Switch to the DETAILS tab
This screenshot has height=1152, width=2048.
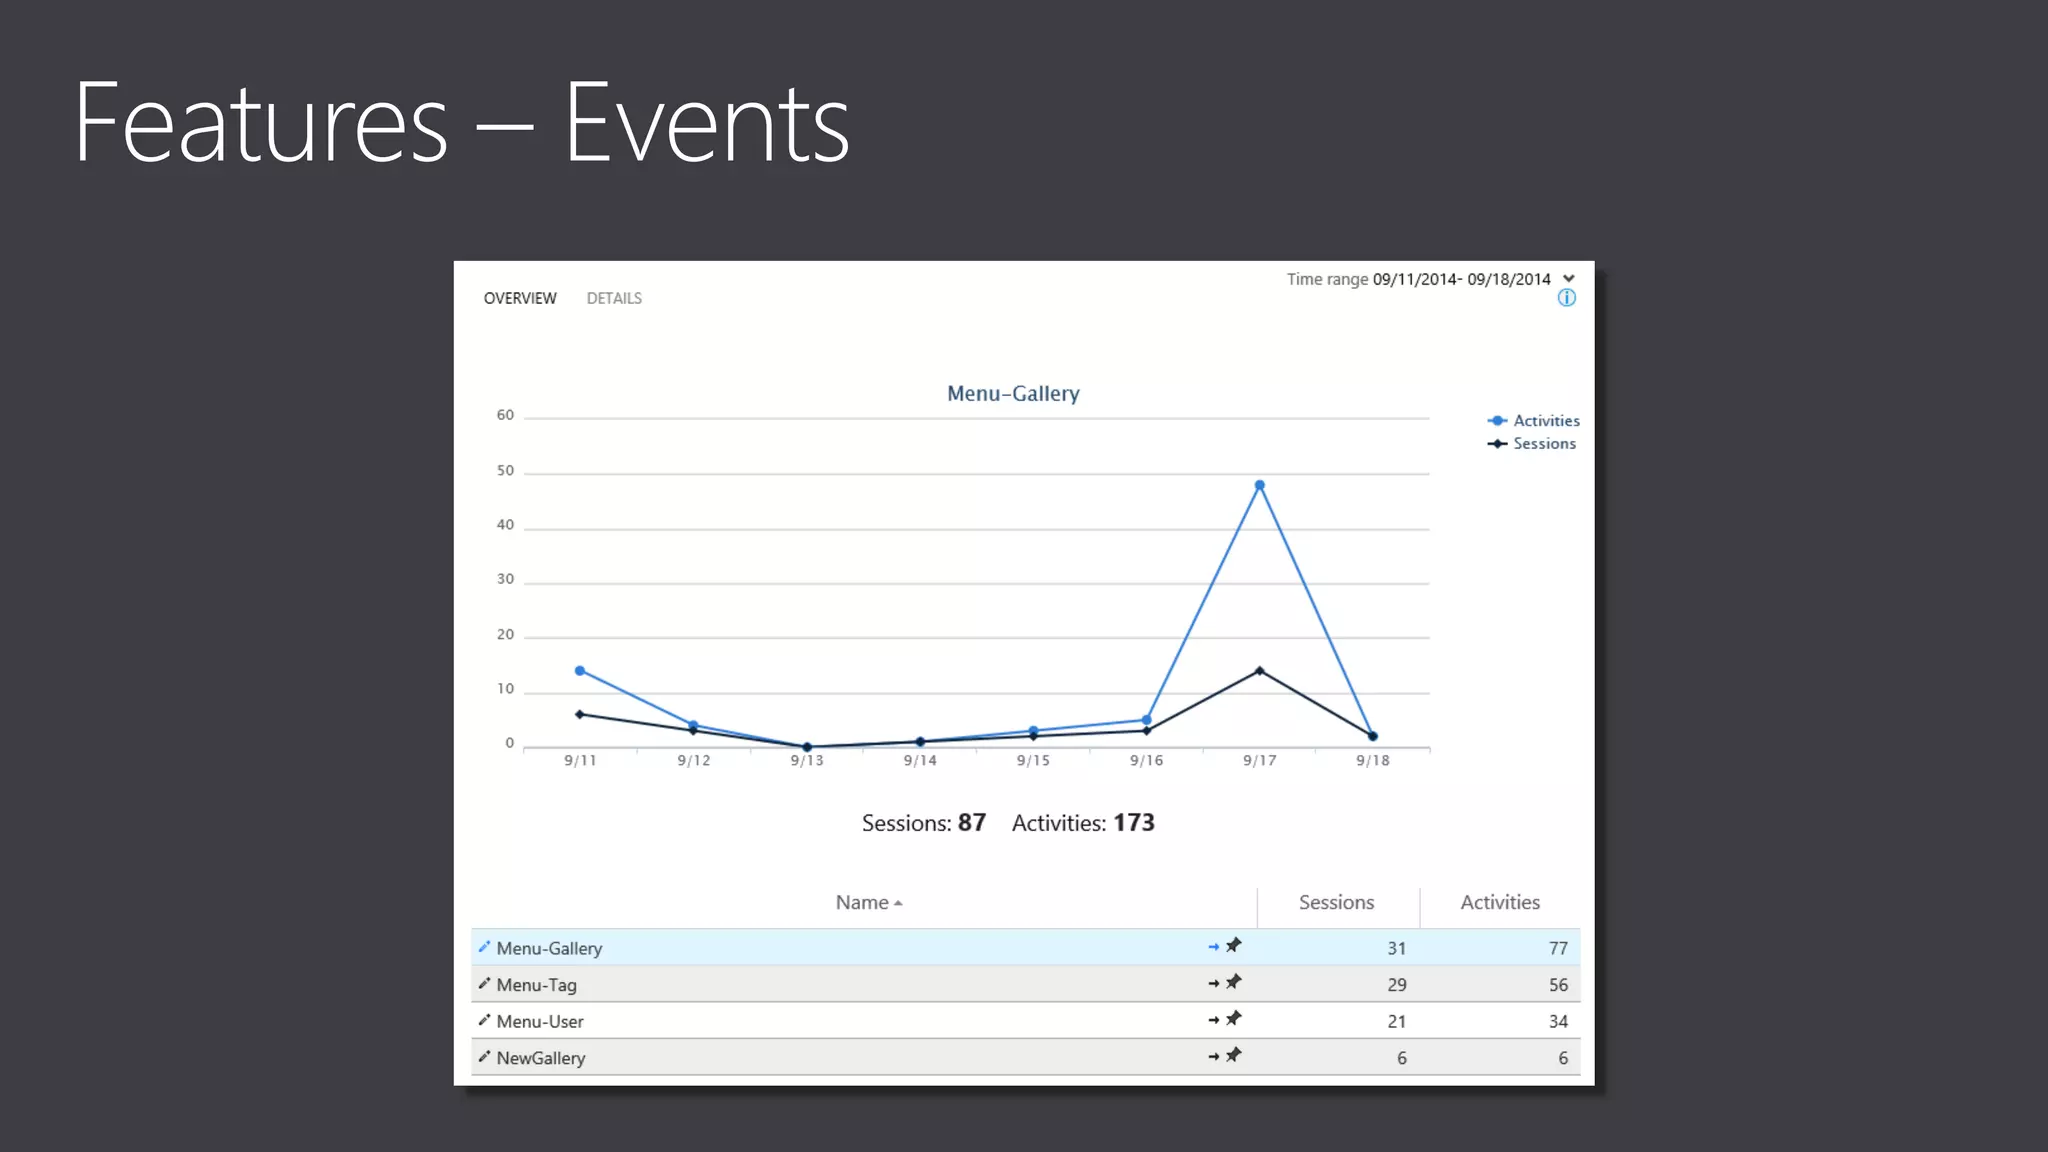(614, 298)
